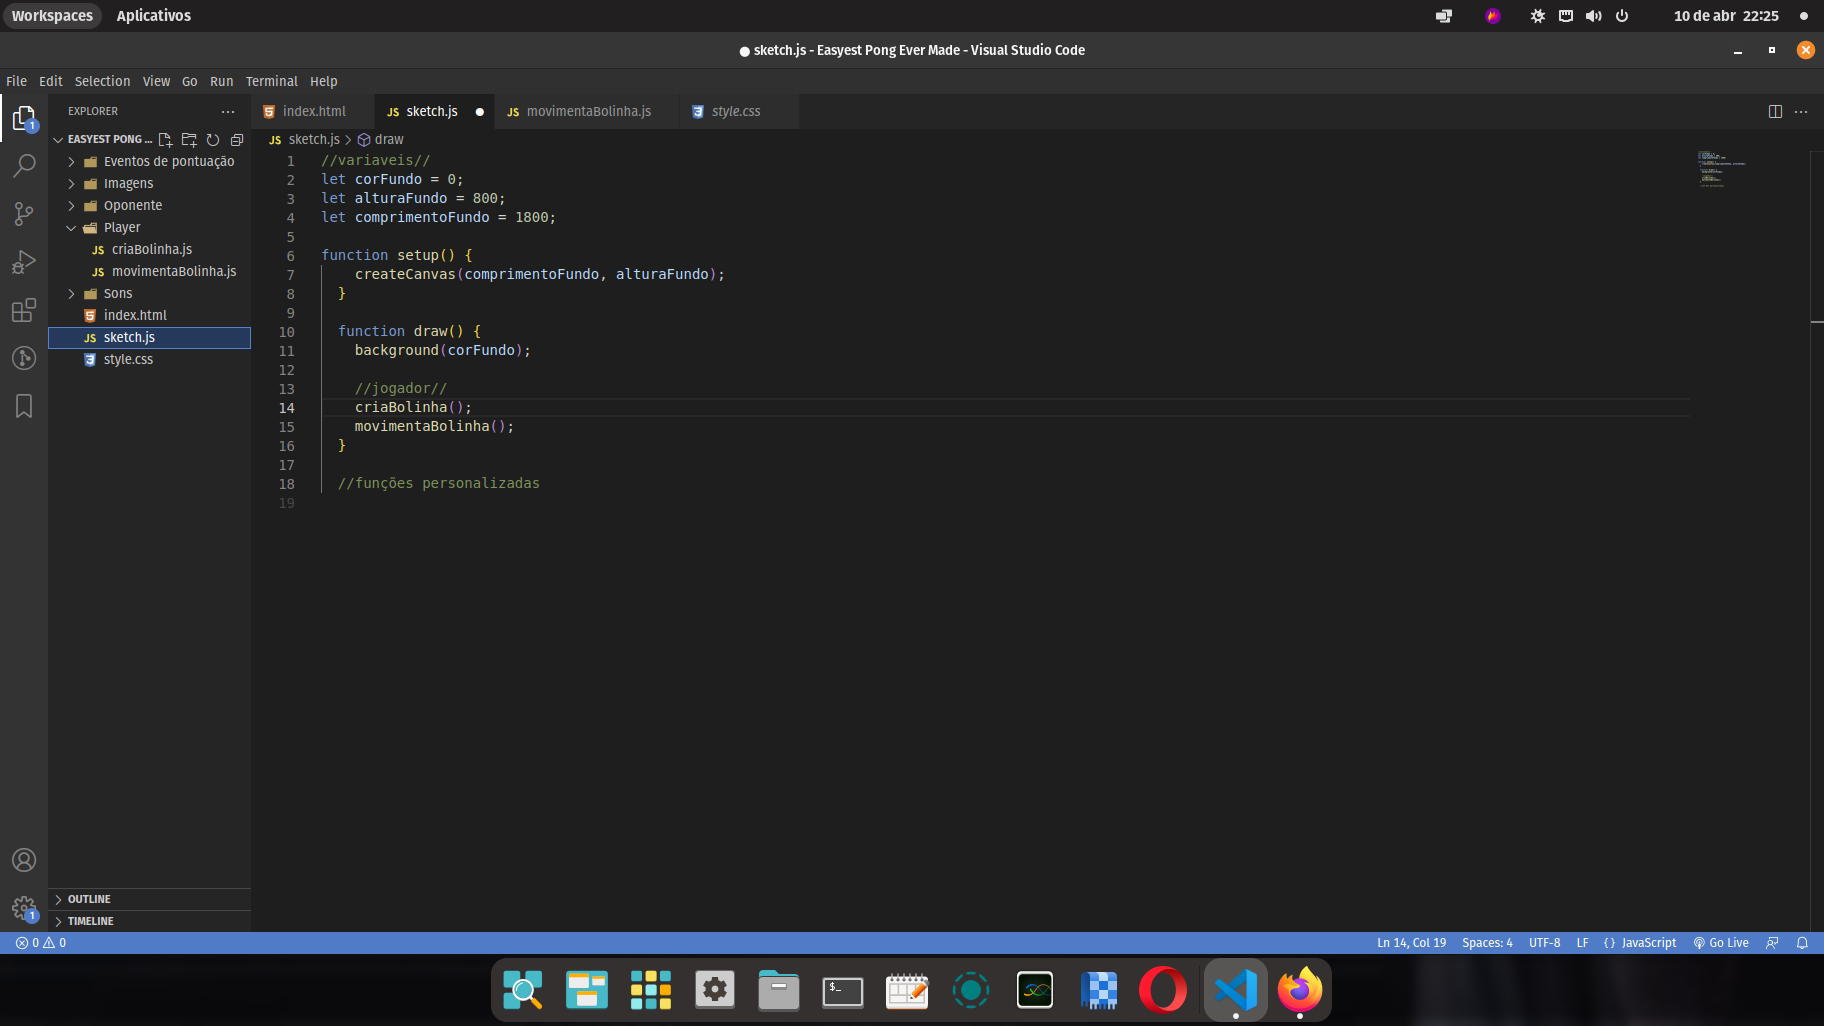Collapse the EASYEST PONG project root
1824x1026 pixels.
102,140
